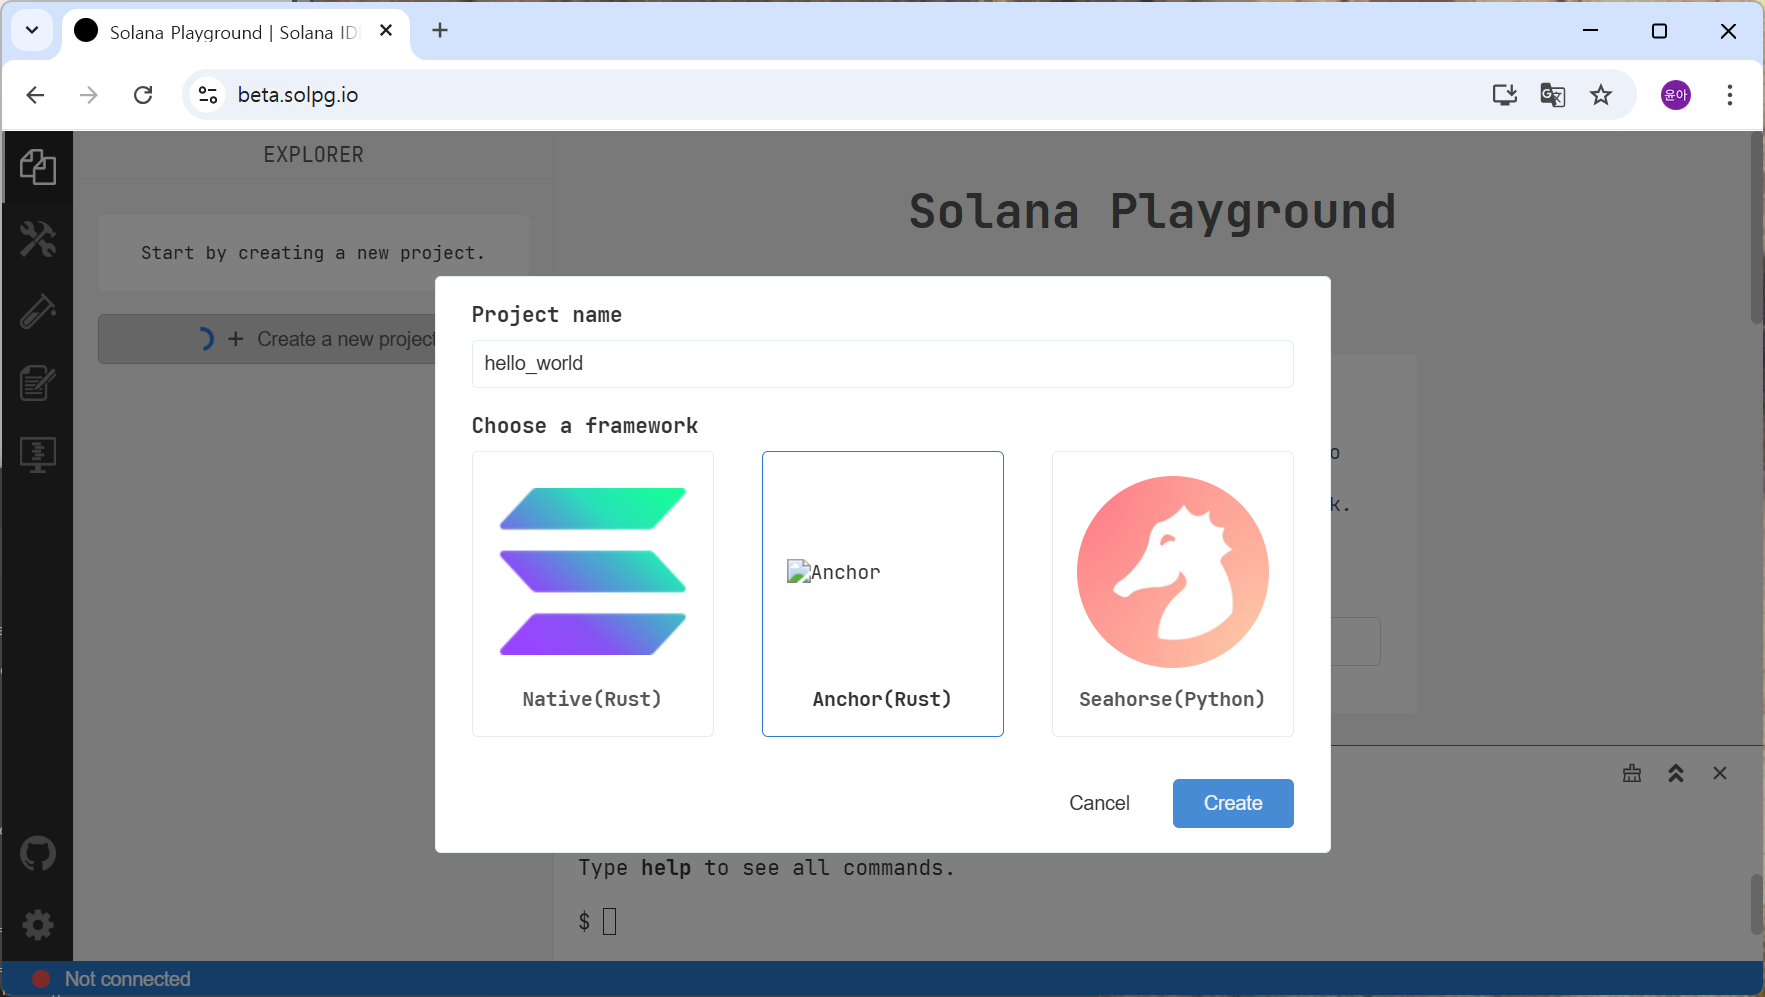Open the Chrome three-dot menu
1765x997 pixels.
(x=1729, y=95)
